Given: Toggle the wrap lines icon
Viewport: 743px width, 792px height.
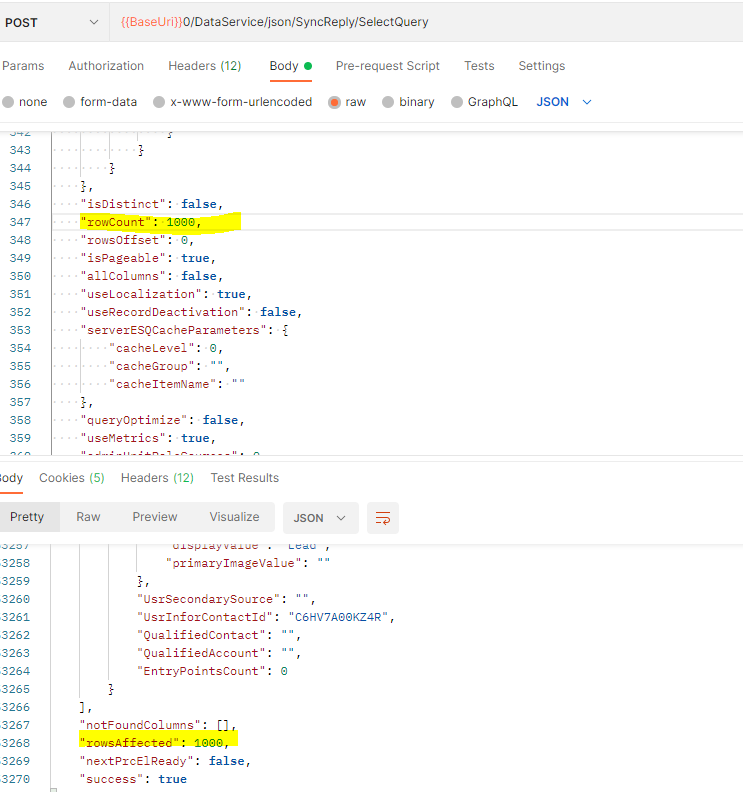Looking at the screenshot, I should tap(383, 518).
